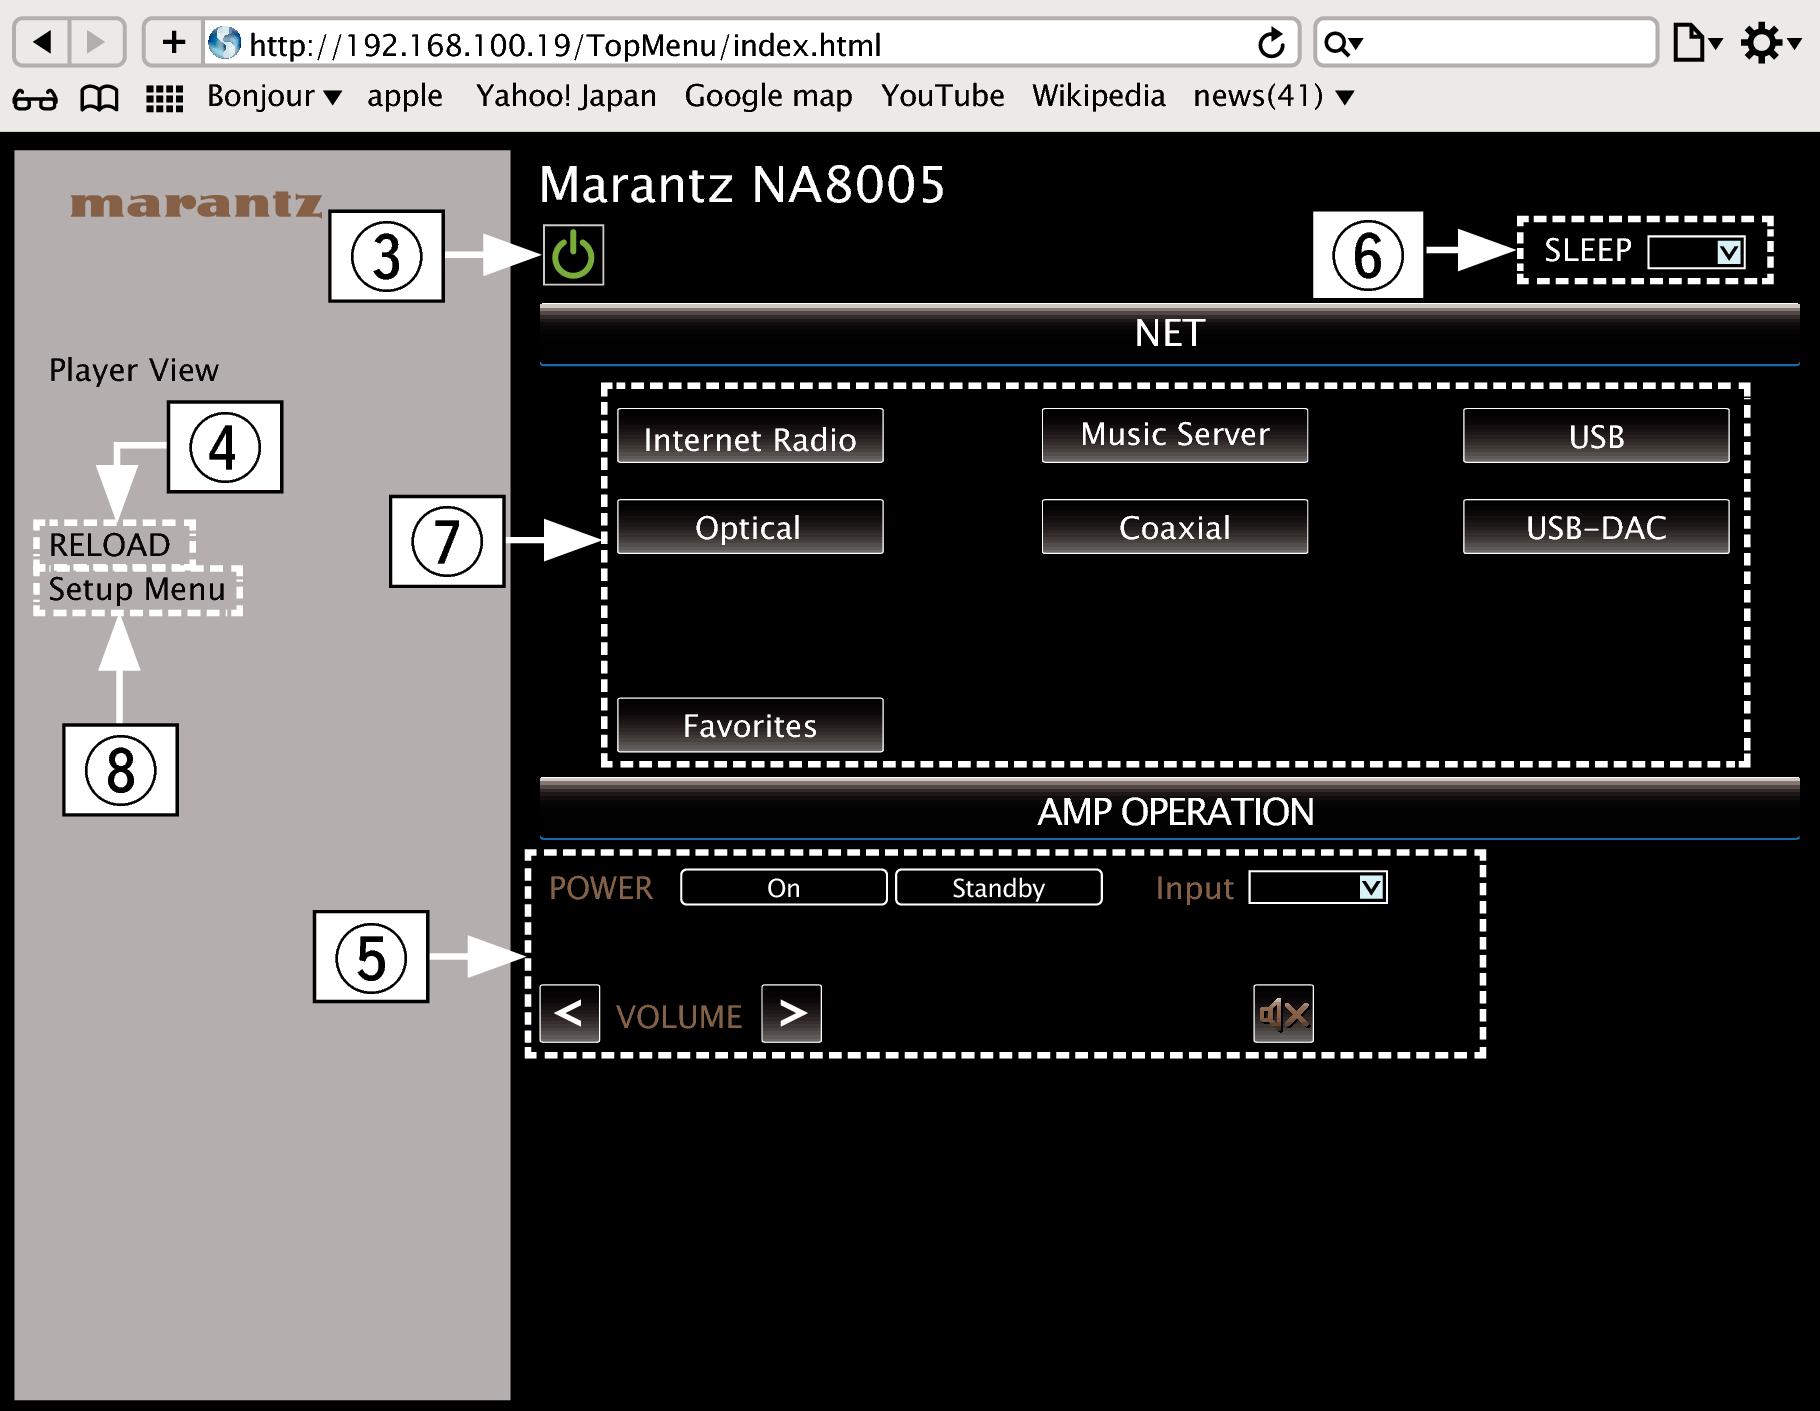Click the marantz logo
1820x1411 pixels.
(x=196, y=204)
